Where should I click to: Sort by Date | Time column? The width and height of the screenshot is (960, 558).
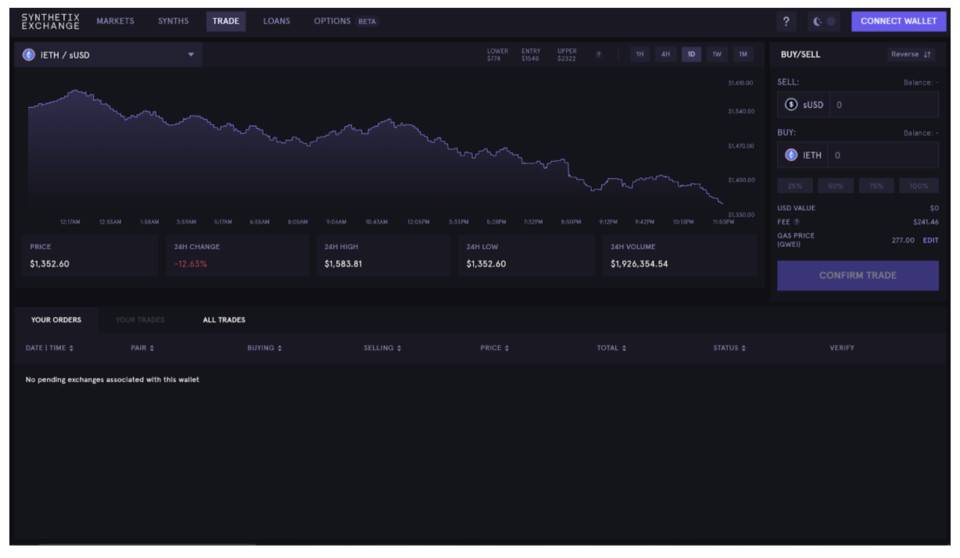50,349
